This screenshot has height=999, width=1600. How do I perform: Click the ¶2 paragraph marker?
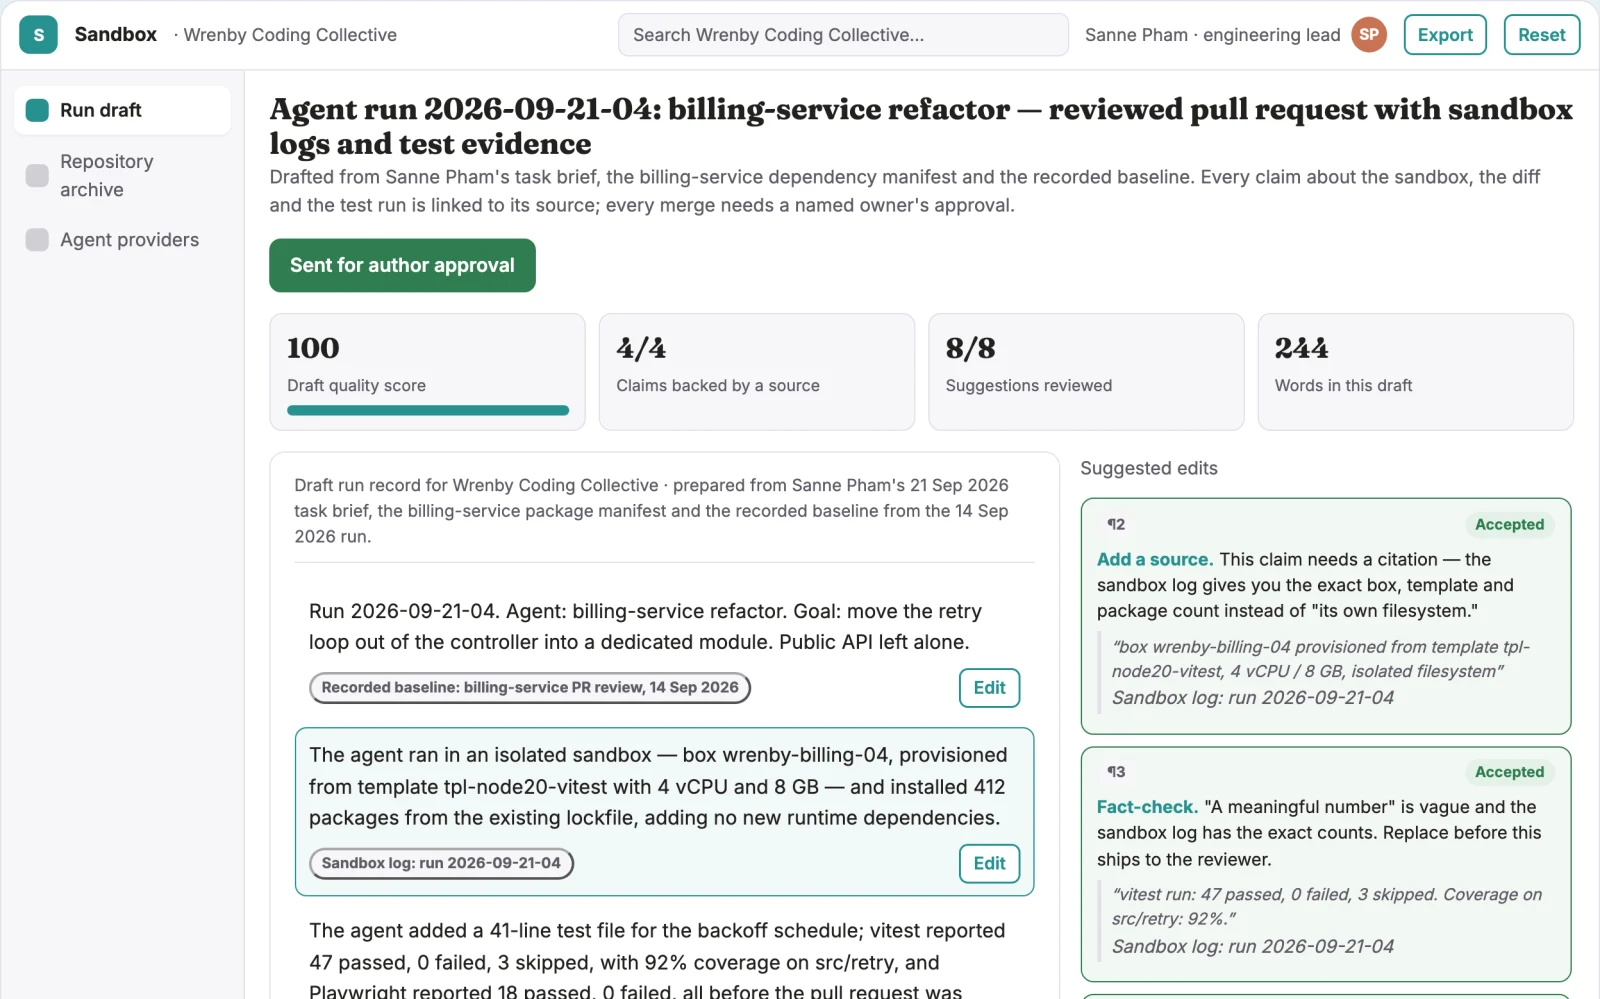click(x=1116, y=525)
